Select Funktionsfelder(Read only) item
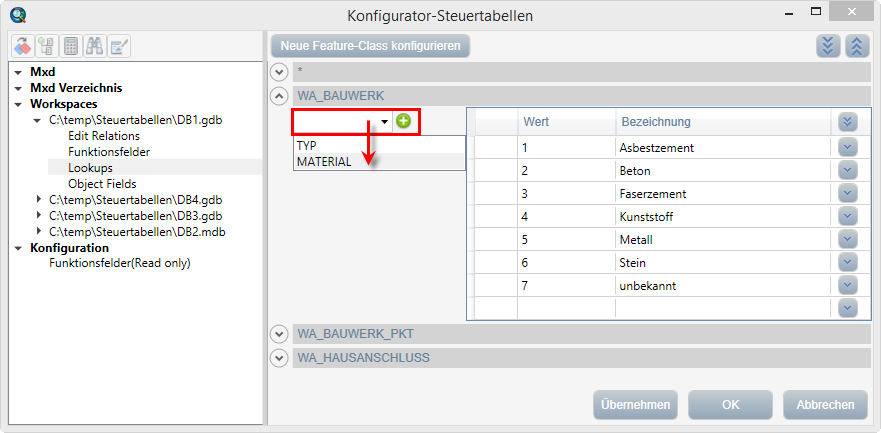The image size is (881, 433). (120, 263)
